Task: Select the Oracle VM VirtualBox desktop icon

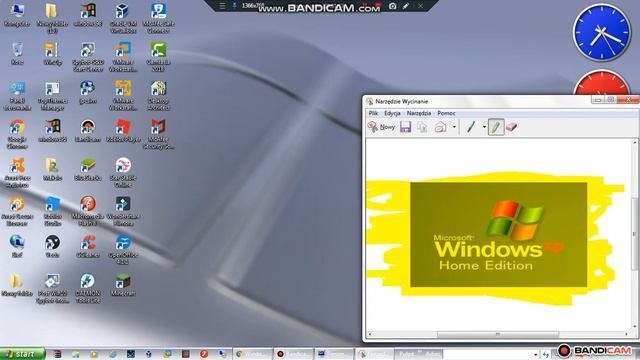Action: [x=123, y=18]
